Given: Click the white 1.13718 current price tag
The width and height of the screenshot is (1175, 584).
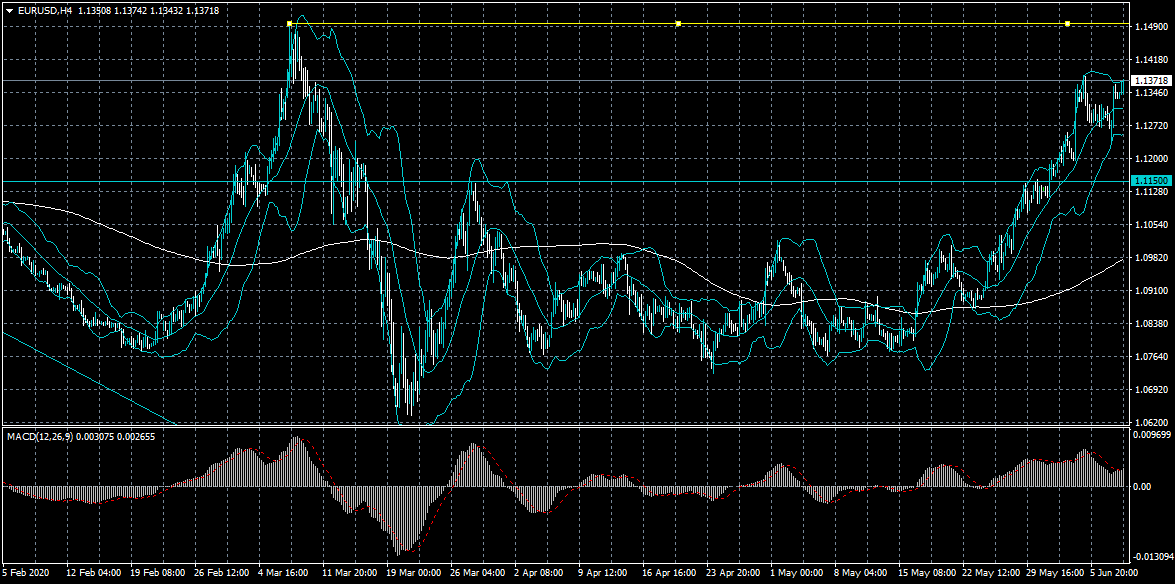Looking at the screenshot, I should (x=1151, y=80).
